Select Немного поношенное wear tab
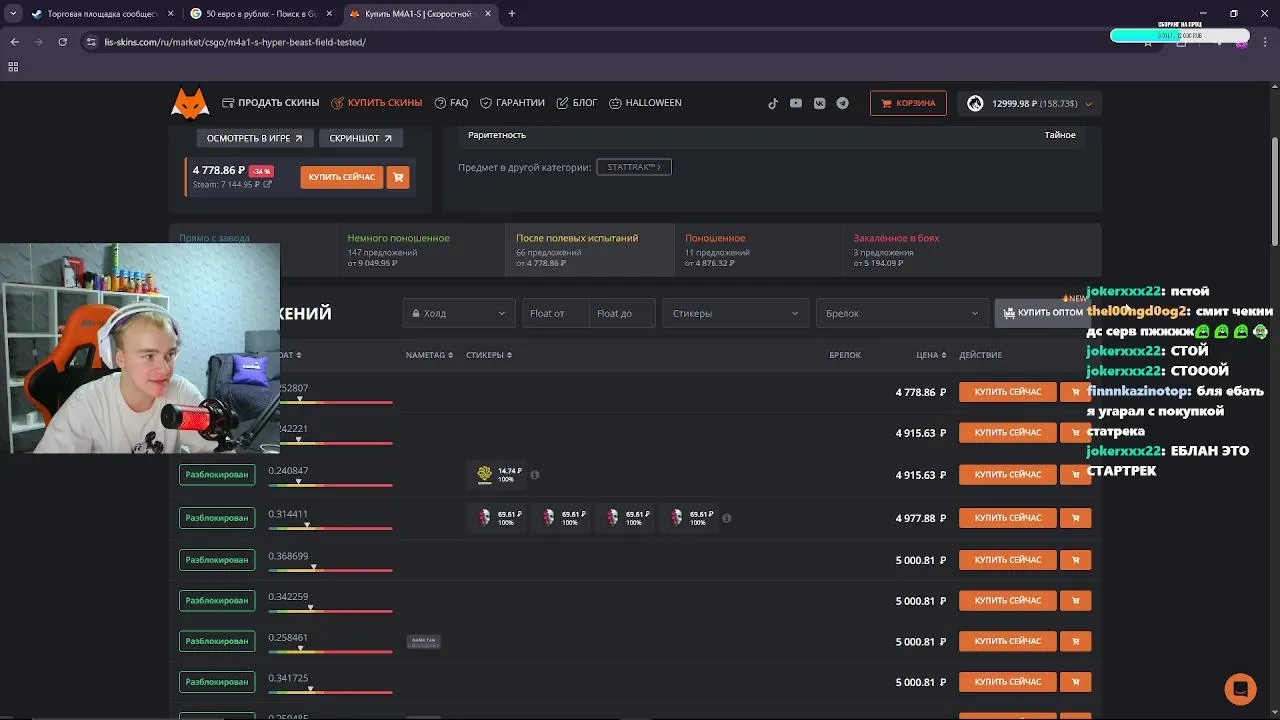The height and width of the screenshot is (720, 1280). 420,250
